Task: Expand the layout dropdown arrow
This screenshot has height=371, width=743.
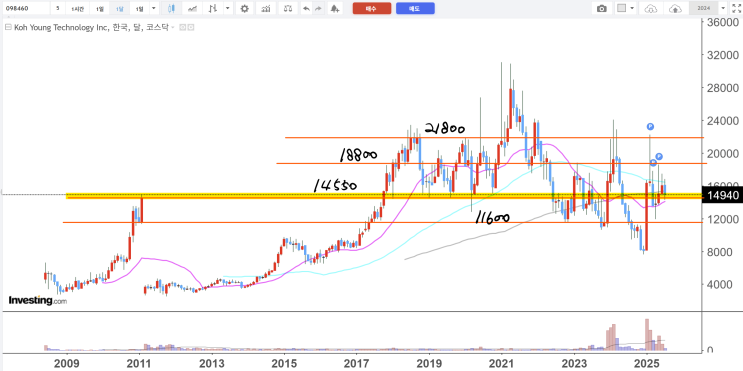Action: (633, 8)
